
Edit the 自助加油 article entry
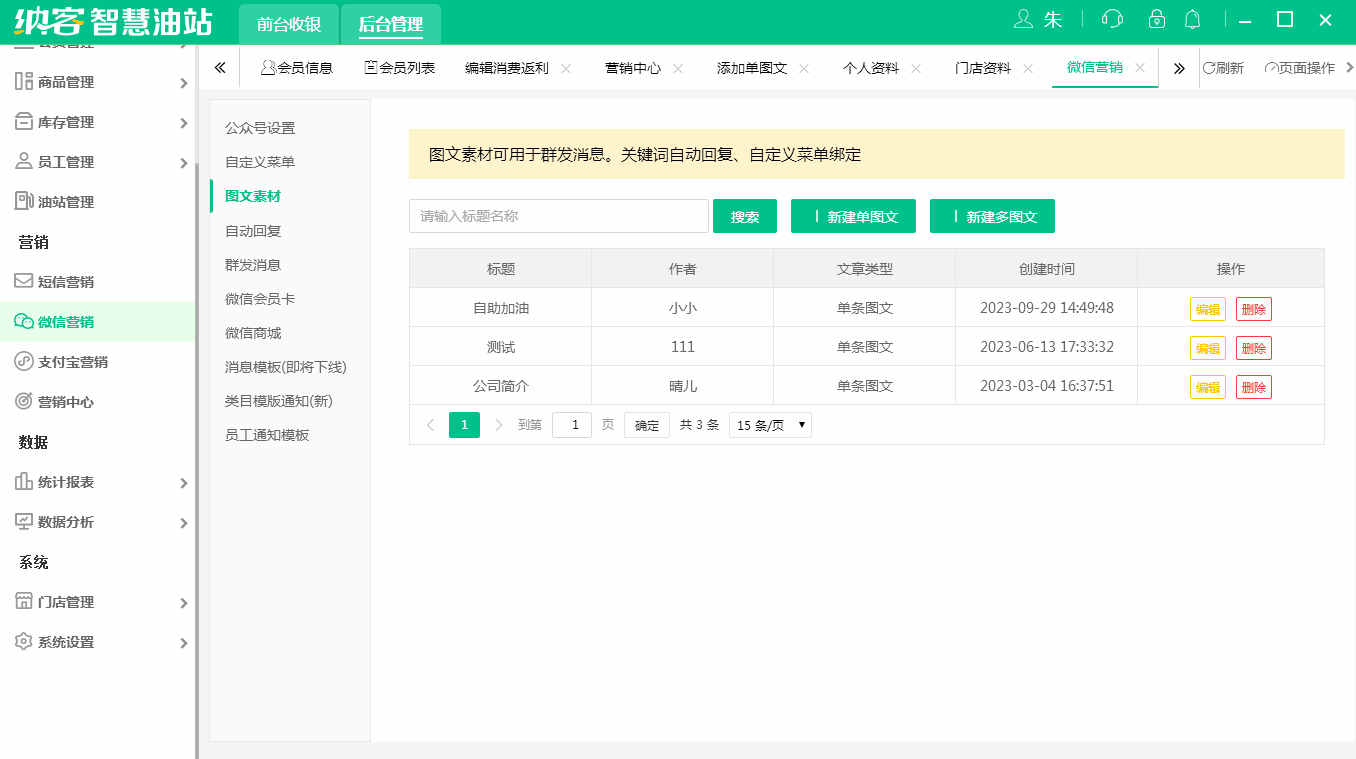click(1207, 309)
